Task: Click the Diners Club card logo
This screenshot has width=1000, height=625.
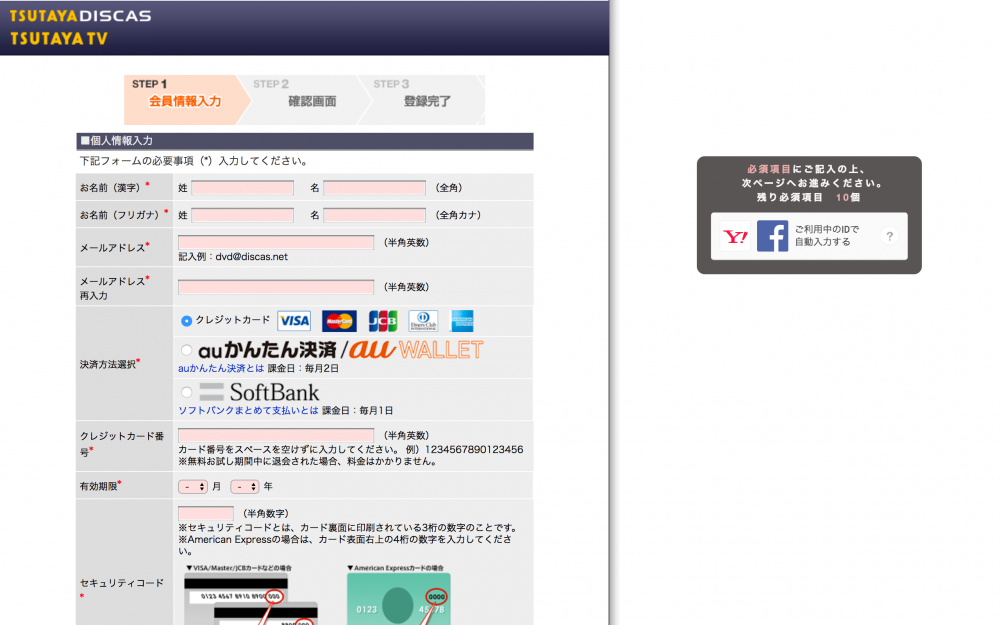Action: tap(423, 321)
